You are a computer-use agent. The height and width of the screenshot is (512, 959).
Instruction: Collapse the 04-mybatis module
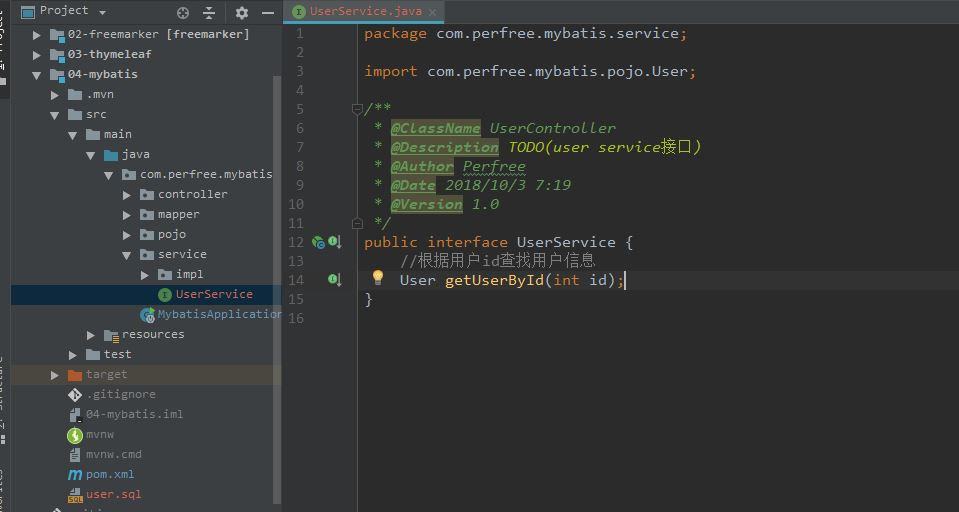37,75
